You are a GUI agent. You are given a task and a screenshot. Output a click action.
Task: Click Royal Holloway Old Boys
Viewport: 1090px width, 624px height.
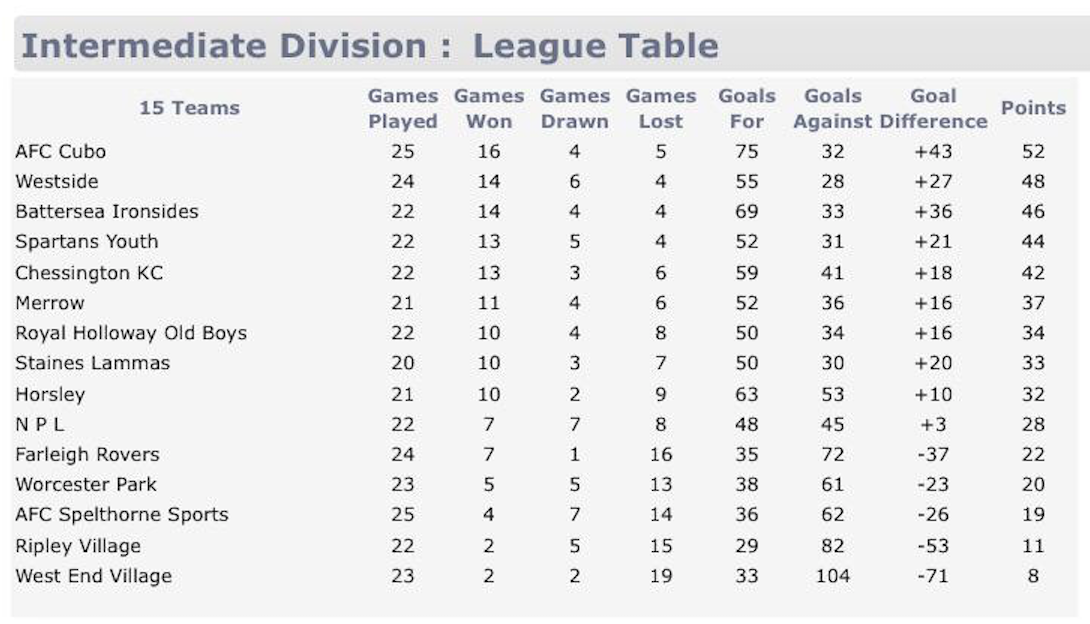131,333
